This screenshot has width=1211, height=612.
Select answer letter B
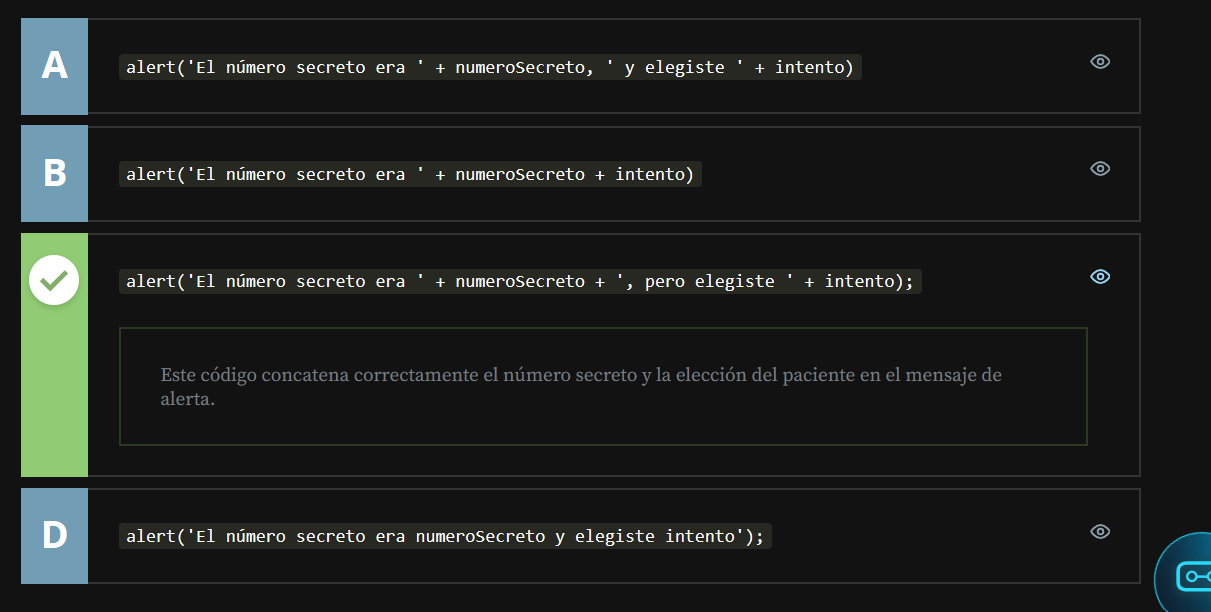coord(54,173)
